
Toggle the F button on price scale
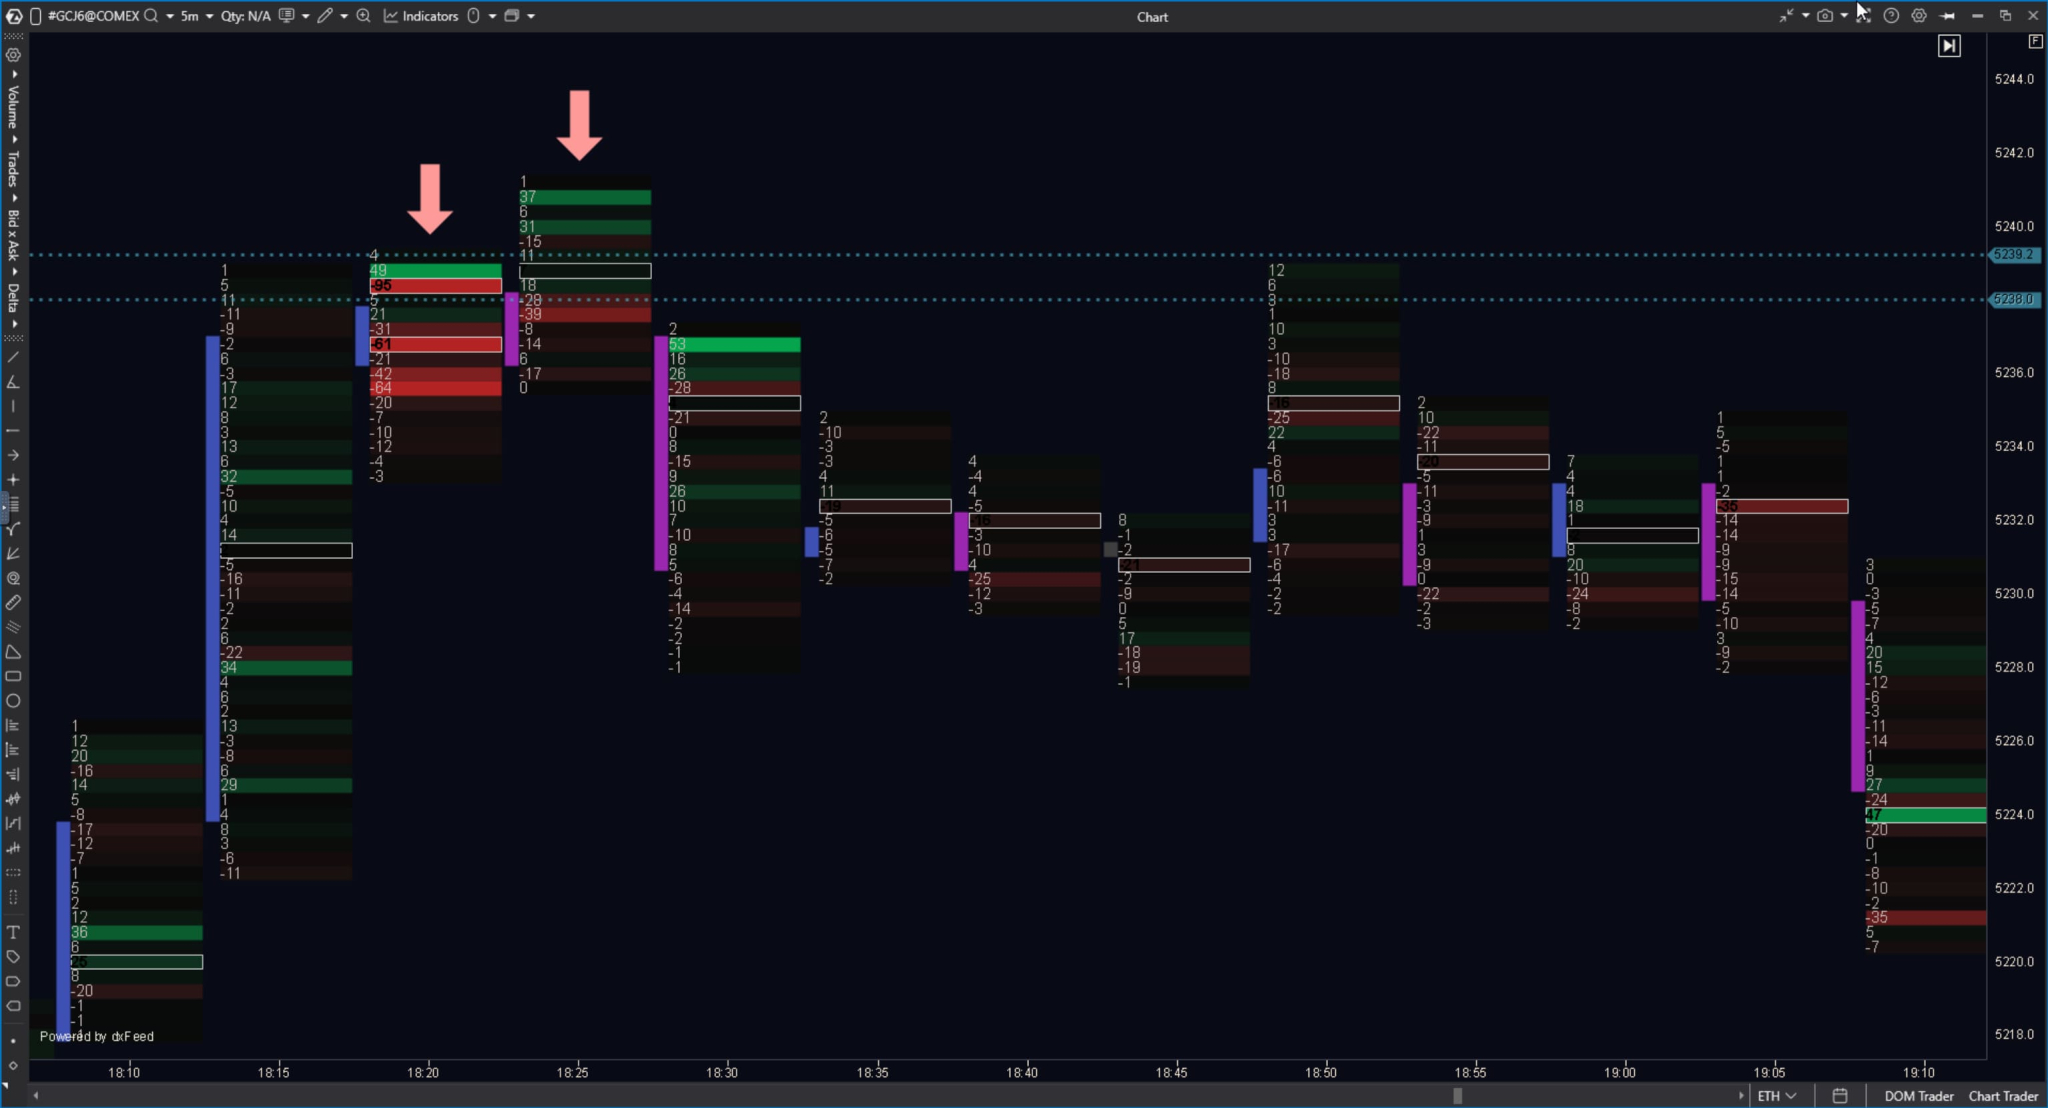2035,41
